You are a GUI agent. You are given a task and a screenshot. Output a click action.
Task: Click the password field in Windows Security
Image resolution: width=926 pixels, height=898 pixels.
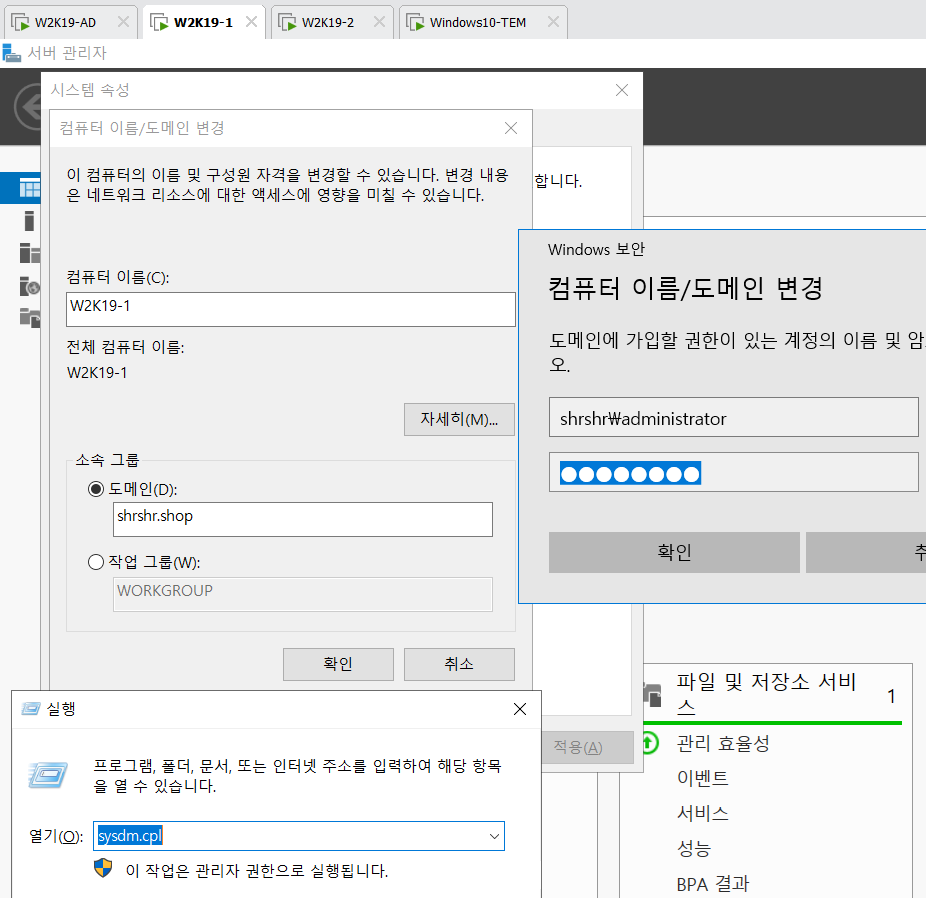[733, 472]
